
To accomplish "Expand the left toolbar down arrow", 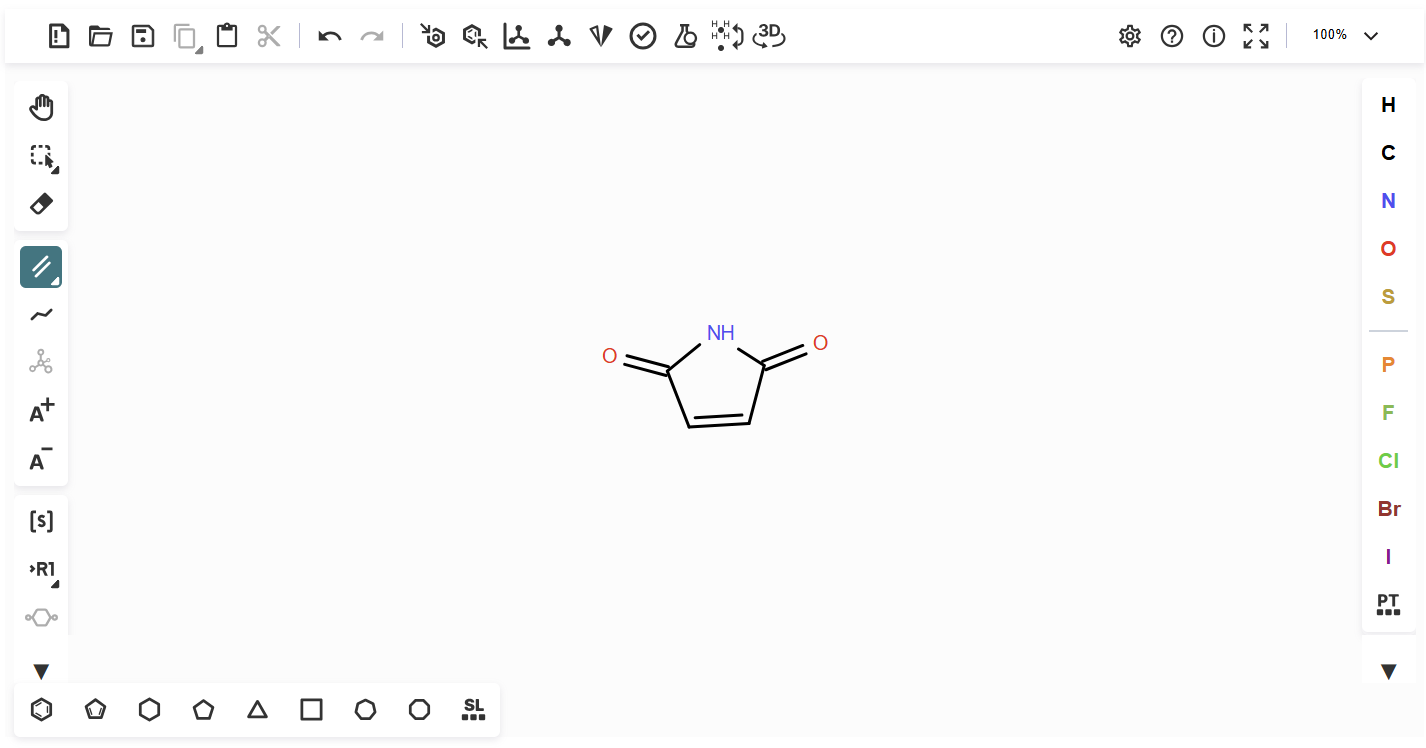I will click(x=41, y=671).
